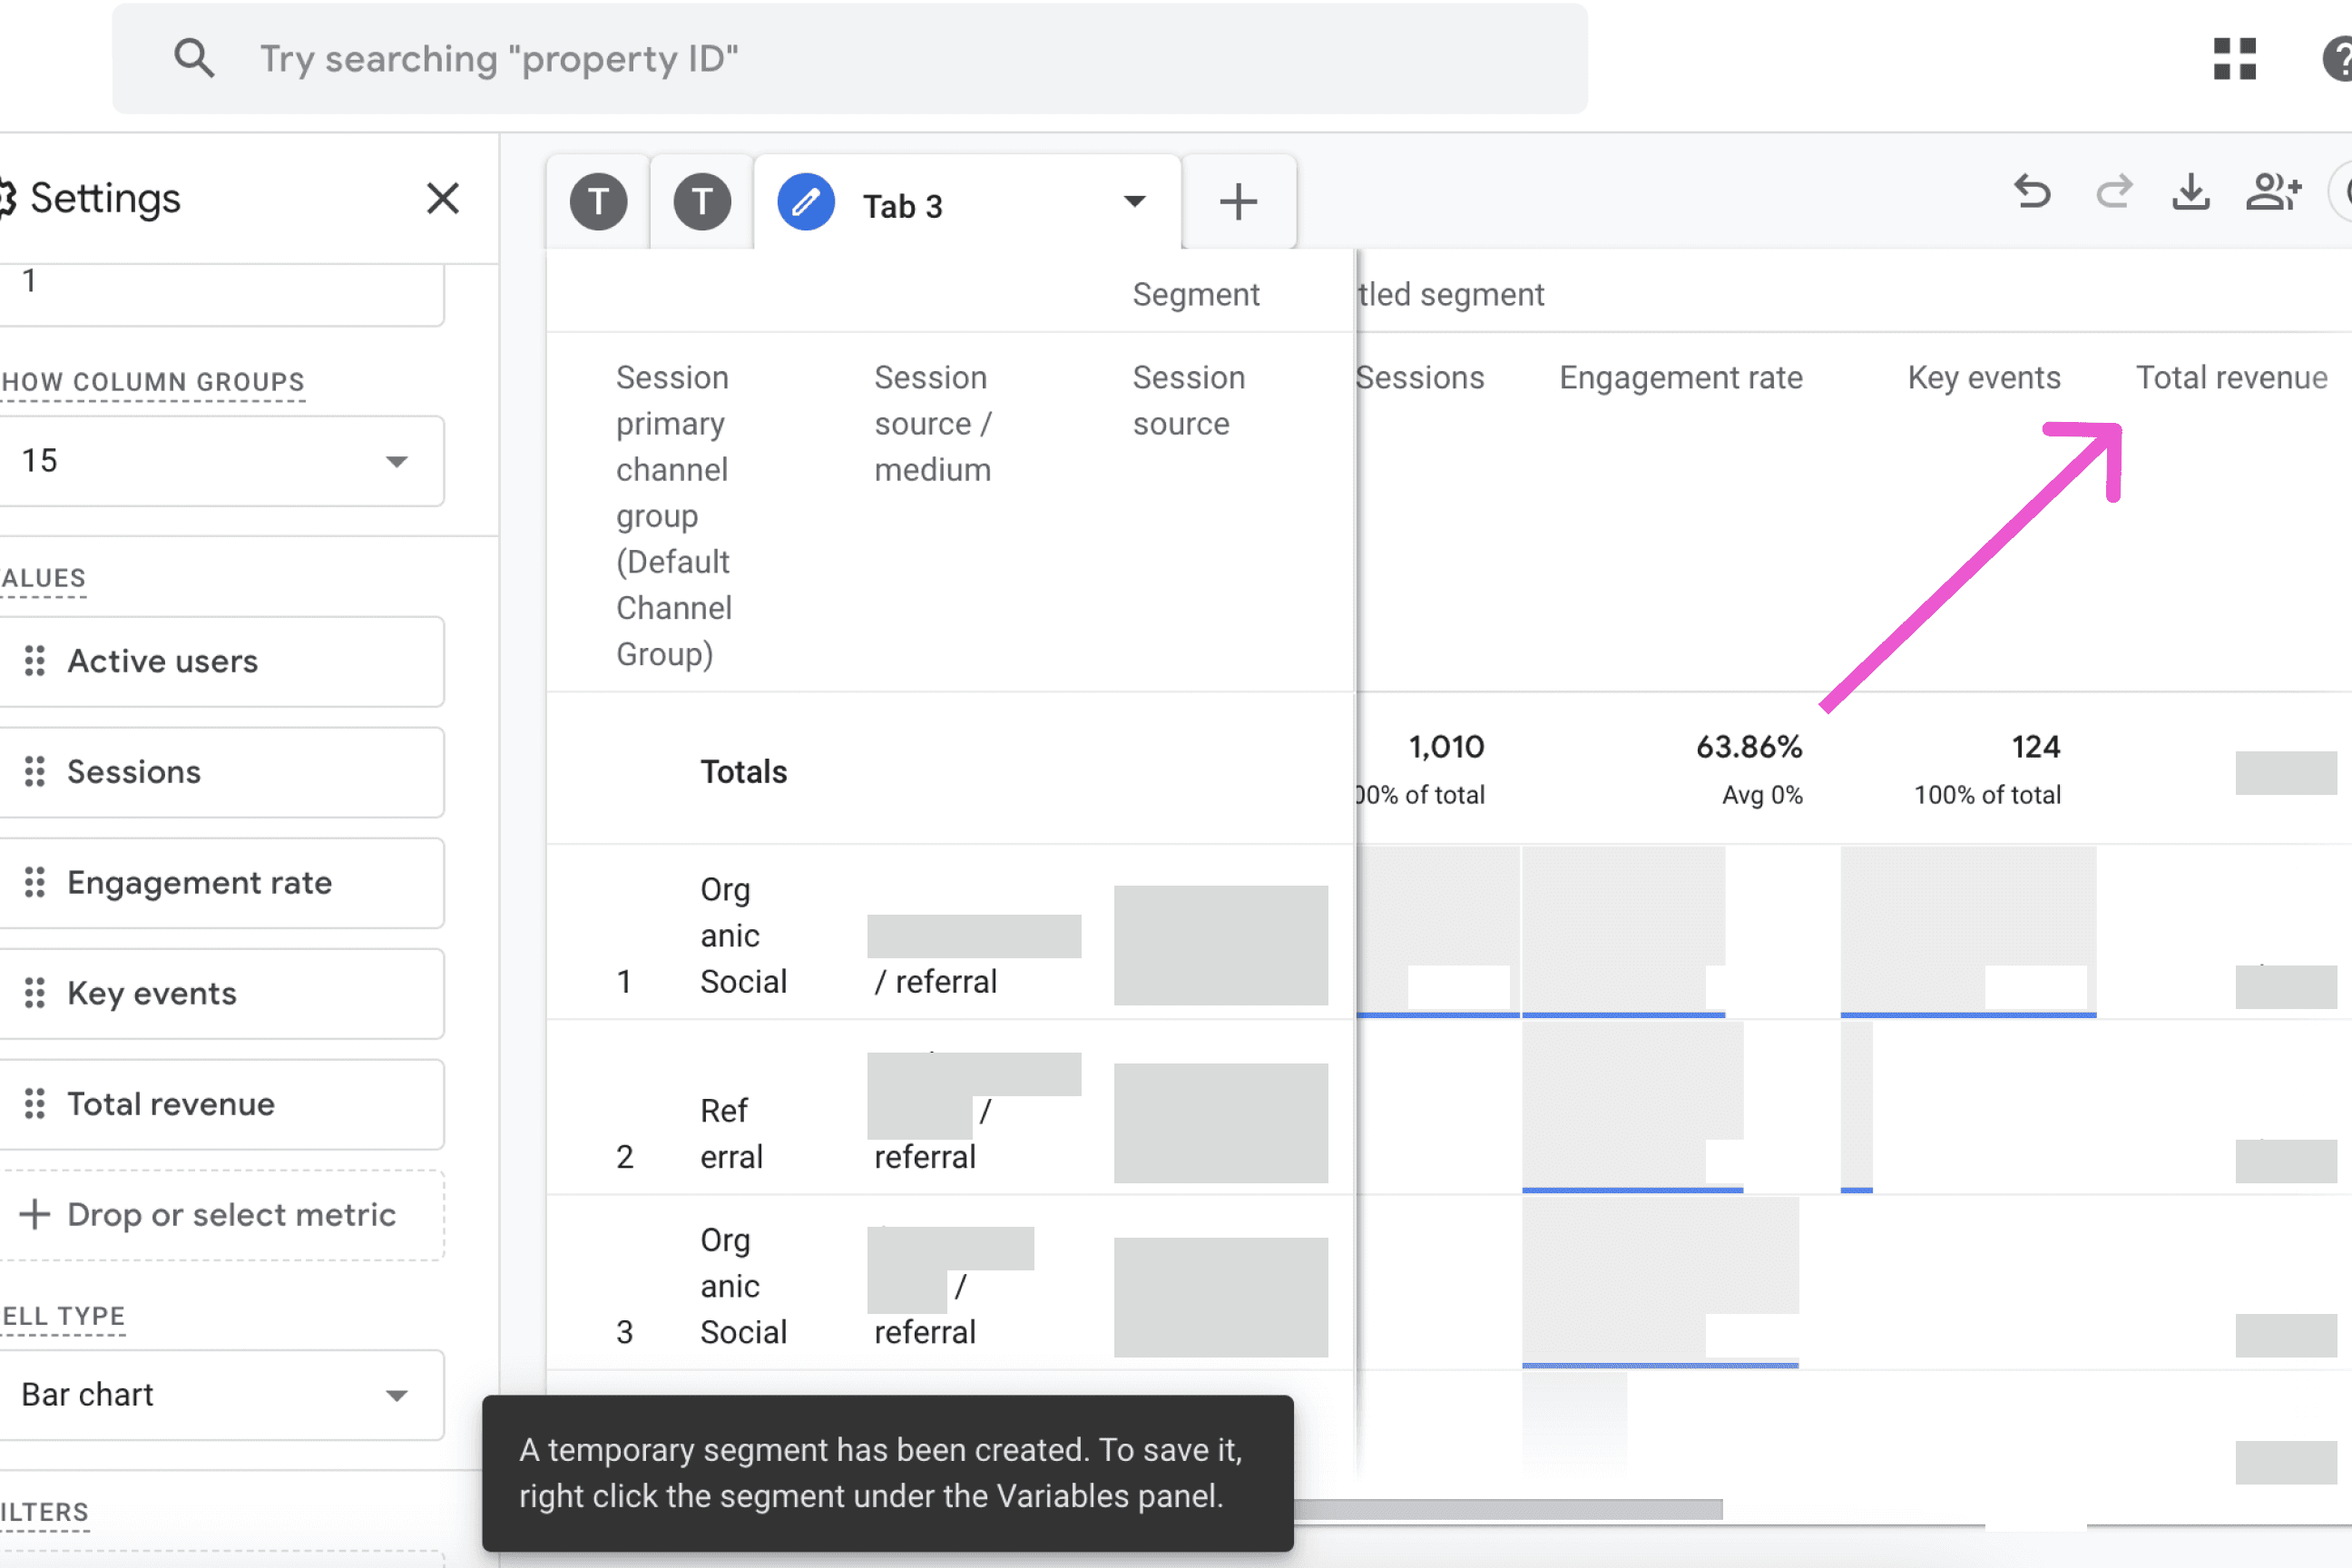Expand the Tab 3 dropdown arrow
The height and width of the screenshot is (1568, 2352).
tap(1134, 202)
